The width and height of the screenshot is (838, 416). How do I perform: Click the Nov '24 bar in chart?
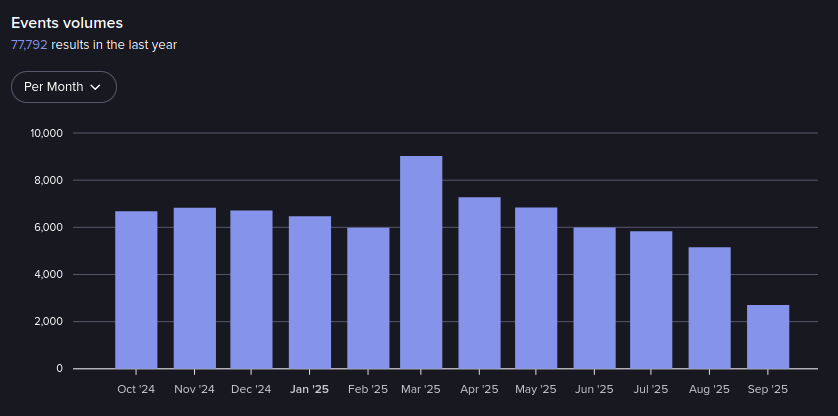click(194, 288)
